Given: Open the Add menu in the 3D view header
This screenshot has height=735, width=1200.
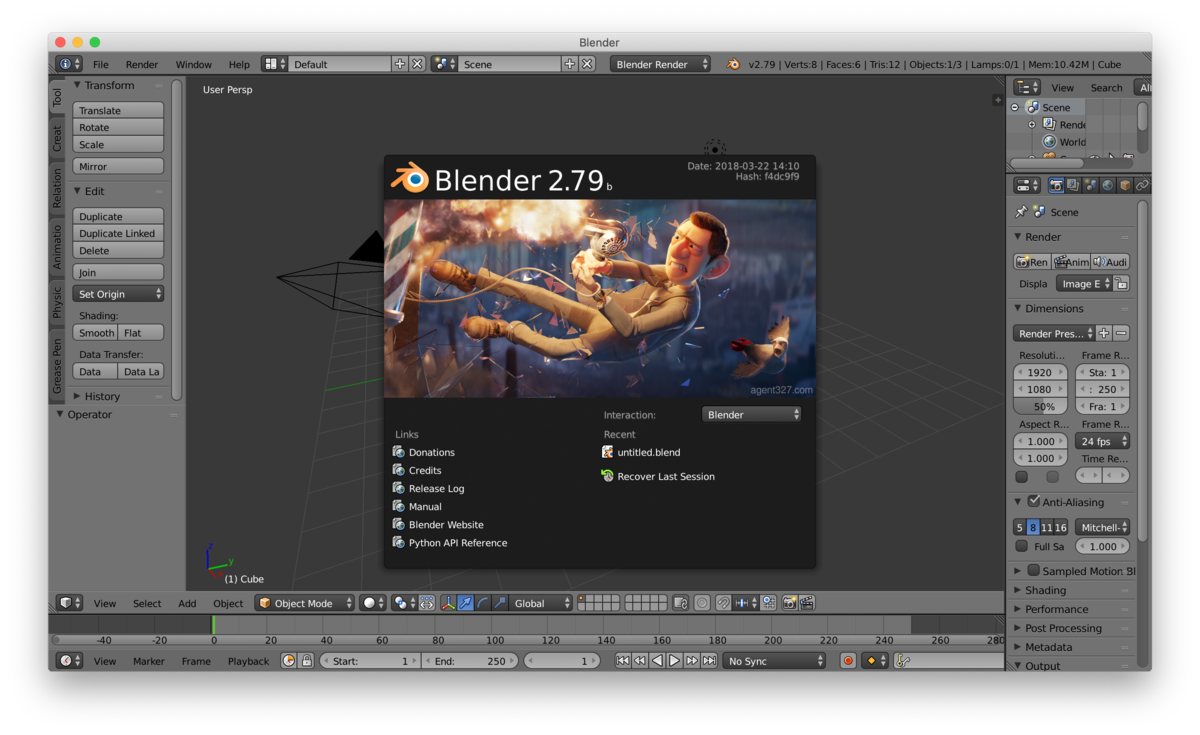Looking at the screenshot, I should point(187,603).
